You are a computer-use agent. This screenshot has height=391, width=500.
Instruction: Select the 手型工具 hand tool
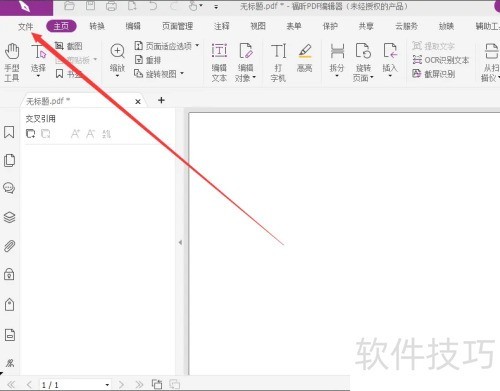pyautogui.click(x=12, y=63)
